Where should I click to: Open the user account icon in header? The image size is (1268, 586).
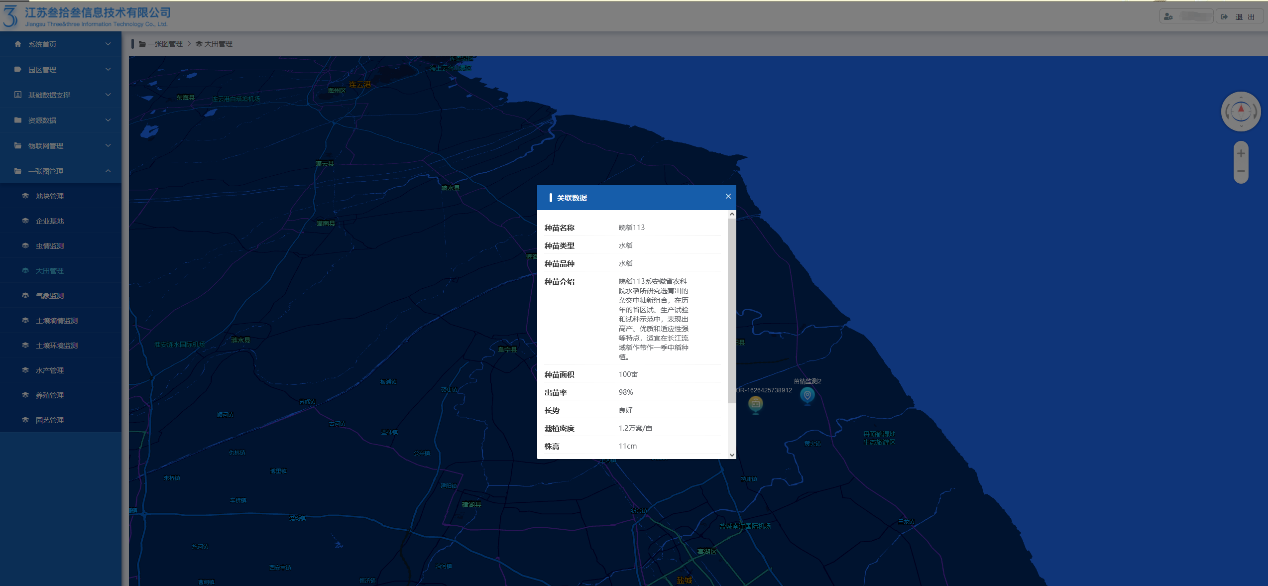pos(1168,16)
